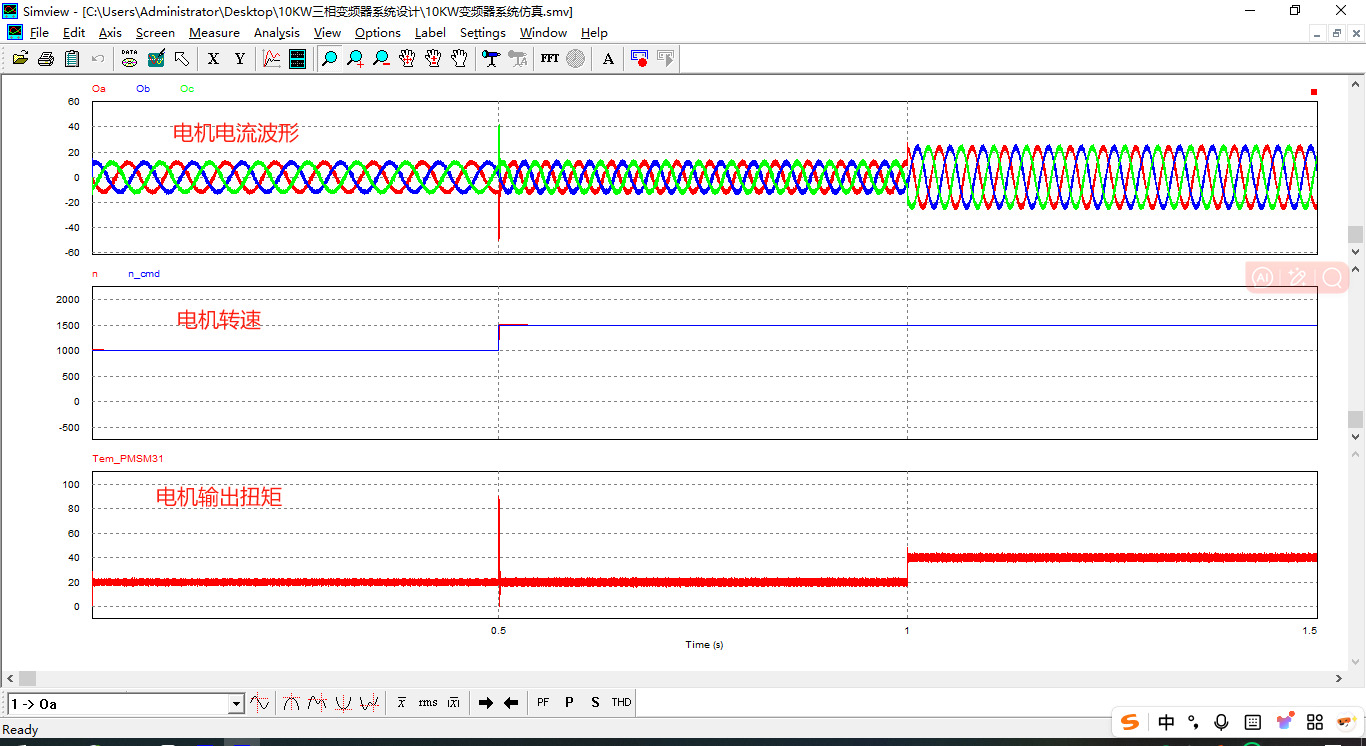Click the THD measurement button

pyautogui.click(x=621, y=703)
